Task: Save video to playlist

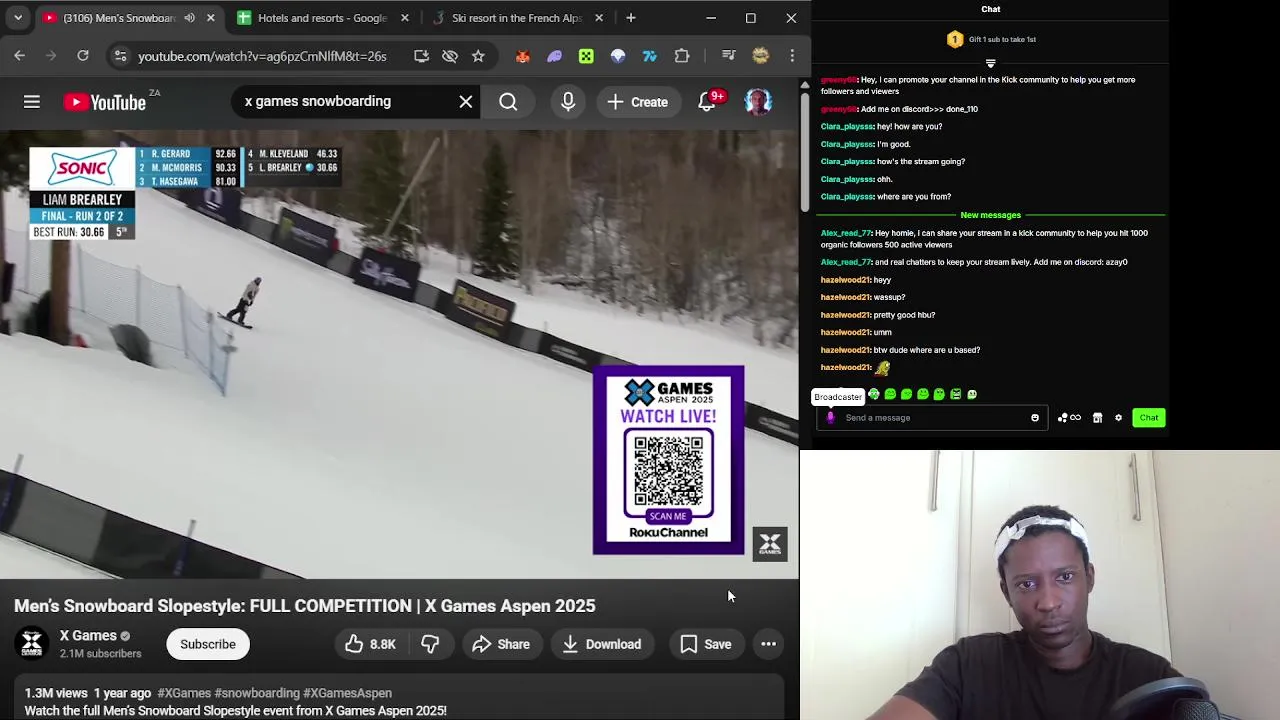Action: pyautogui.click(x=706, y=644)
